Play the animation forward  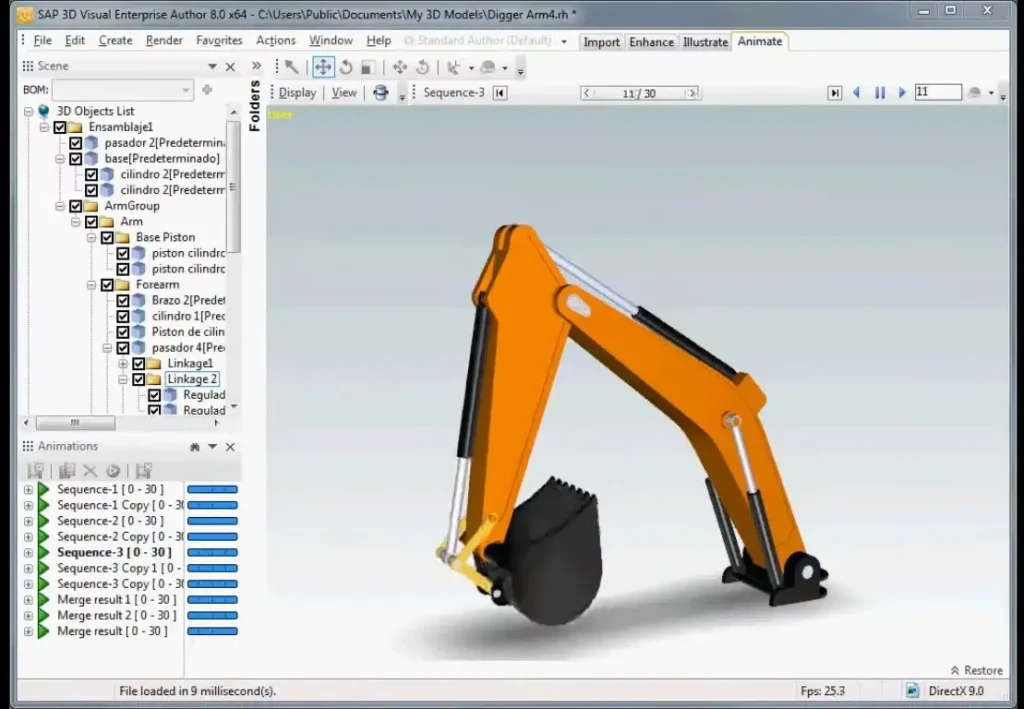[902, 93]
